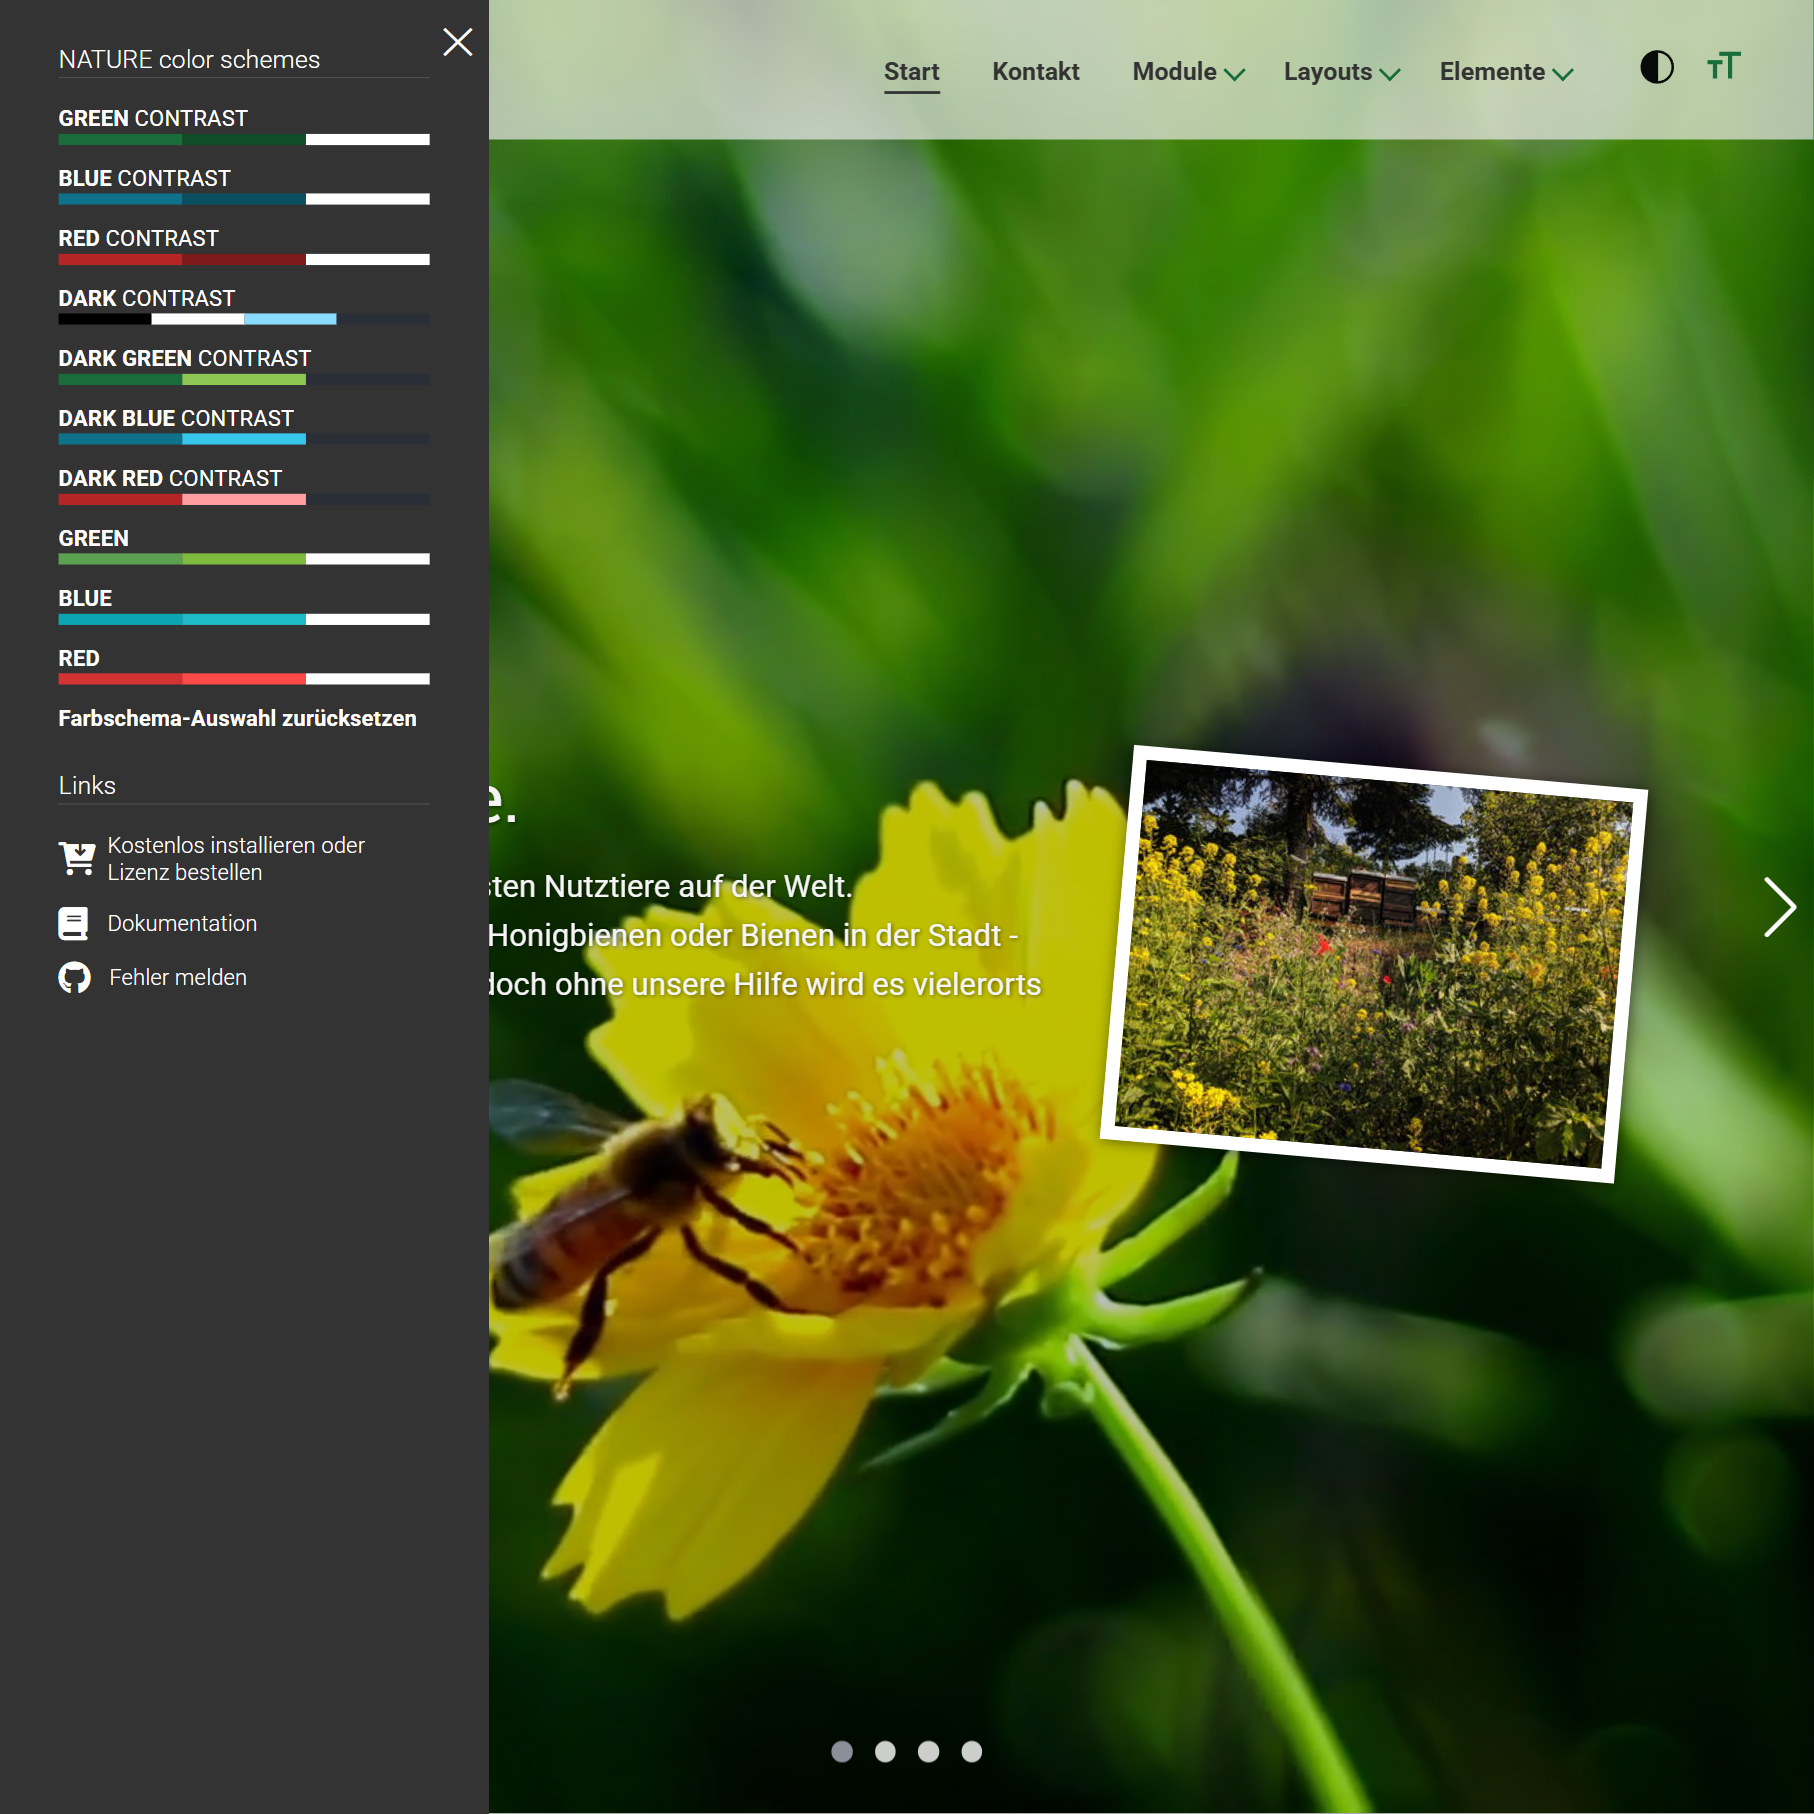The width and height of the screenshot is (1814, 1814).
Task: Open the Fehler melden link
Action: 177,977
